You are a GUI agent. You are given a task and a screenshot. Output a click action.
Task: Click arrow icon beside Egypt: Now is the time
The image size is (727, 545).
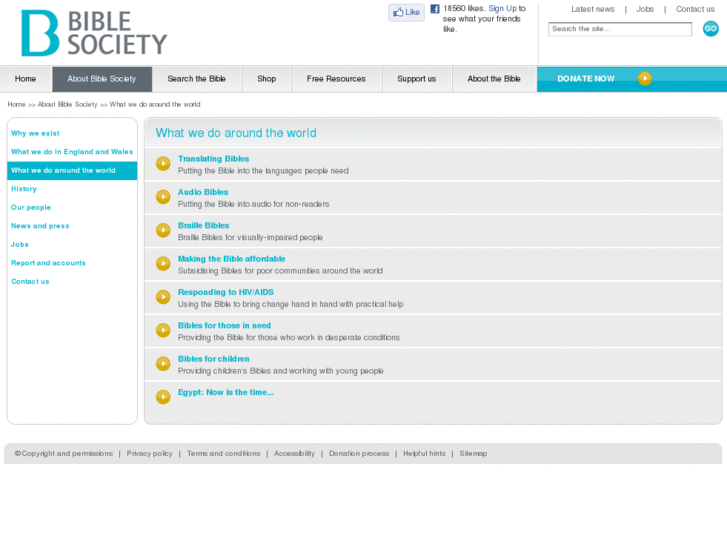click(x=163, y=398)
